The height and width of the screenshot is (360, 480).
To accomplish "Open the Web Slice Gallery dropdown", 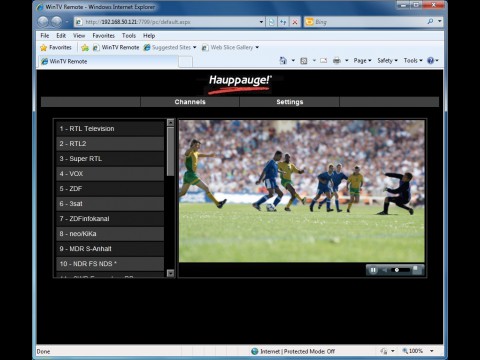I will (x=230, y=48).
